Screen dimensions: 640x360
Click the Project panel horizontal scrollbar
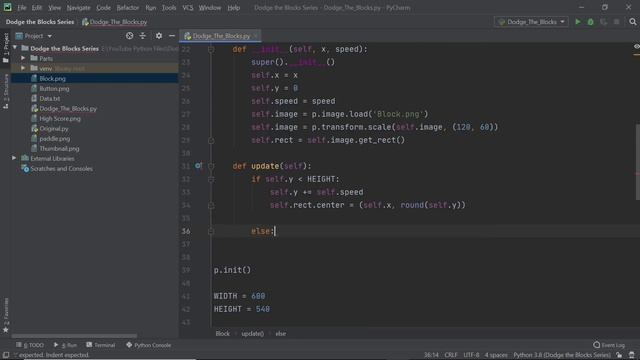click(74, 336)
